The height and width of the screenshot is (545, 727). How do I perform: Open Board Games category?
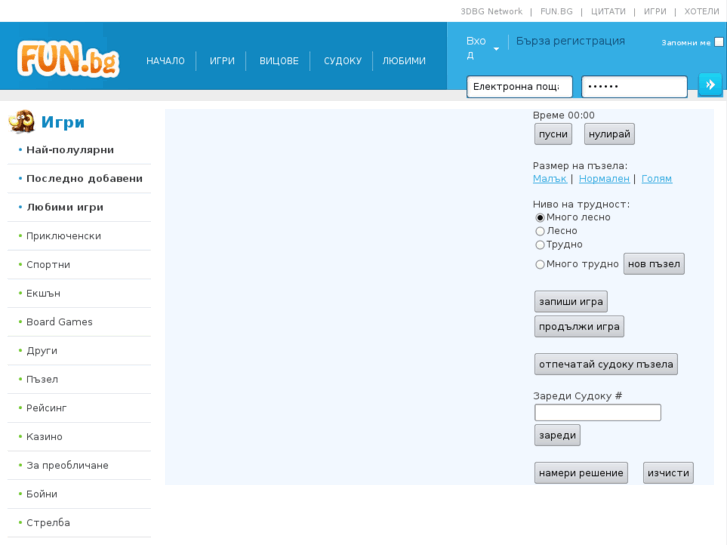(59, 322)
